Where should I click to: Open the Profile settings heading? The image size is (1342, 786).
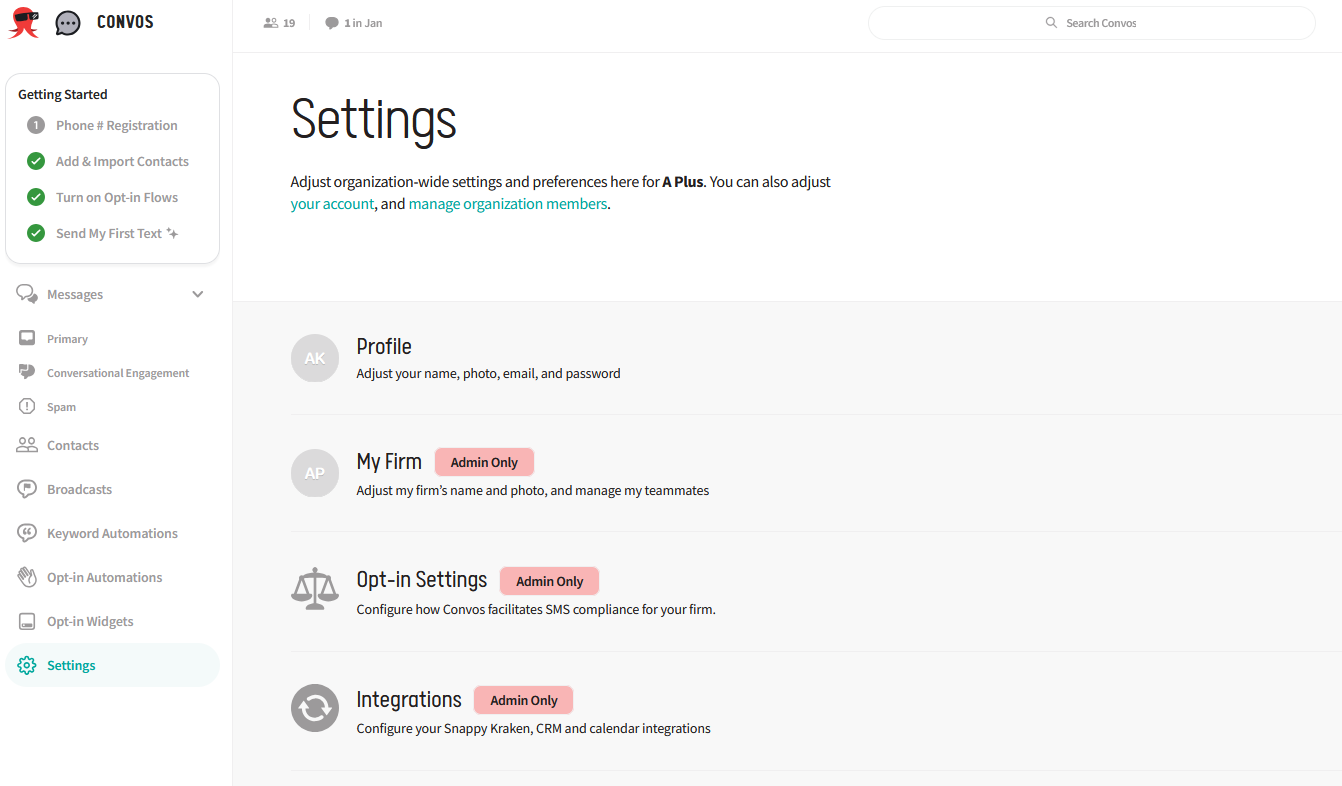tap(384, 346)
